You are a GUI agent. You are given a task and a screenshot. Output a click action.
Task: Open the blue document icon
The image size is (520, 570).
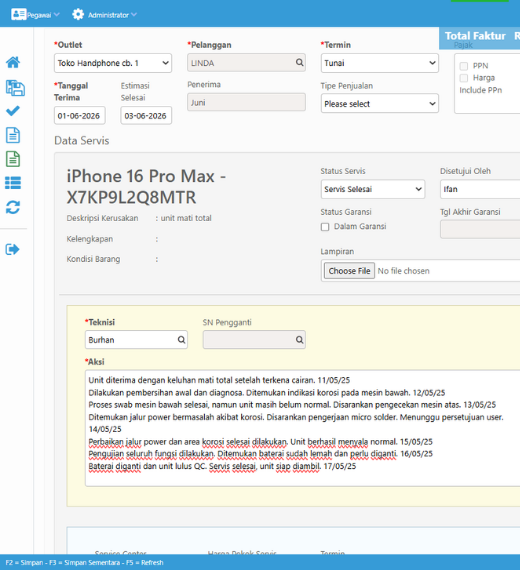coord(13,135)
